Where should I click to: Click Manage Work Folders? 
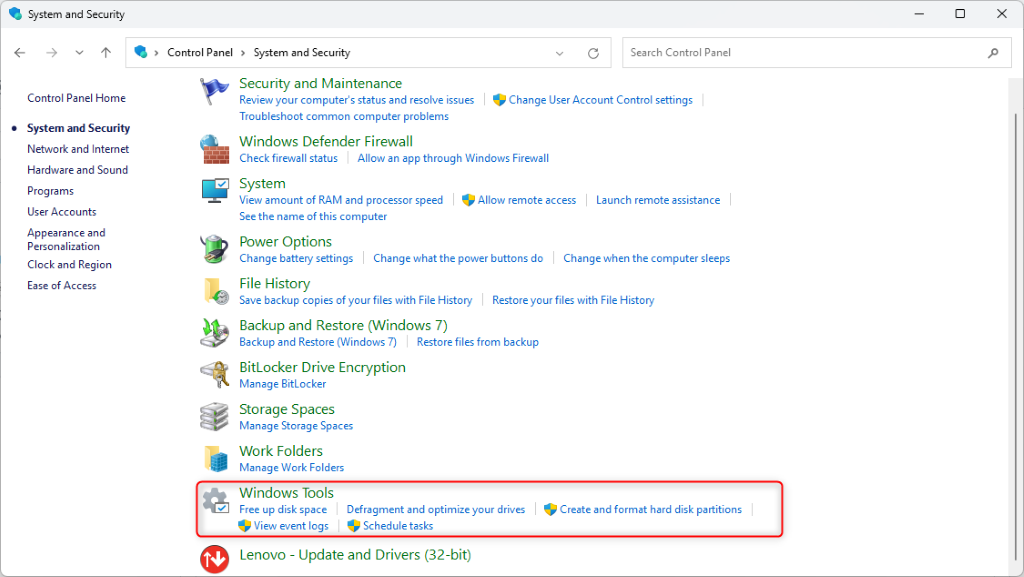point(291,467)
